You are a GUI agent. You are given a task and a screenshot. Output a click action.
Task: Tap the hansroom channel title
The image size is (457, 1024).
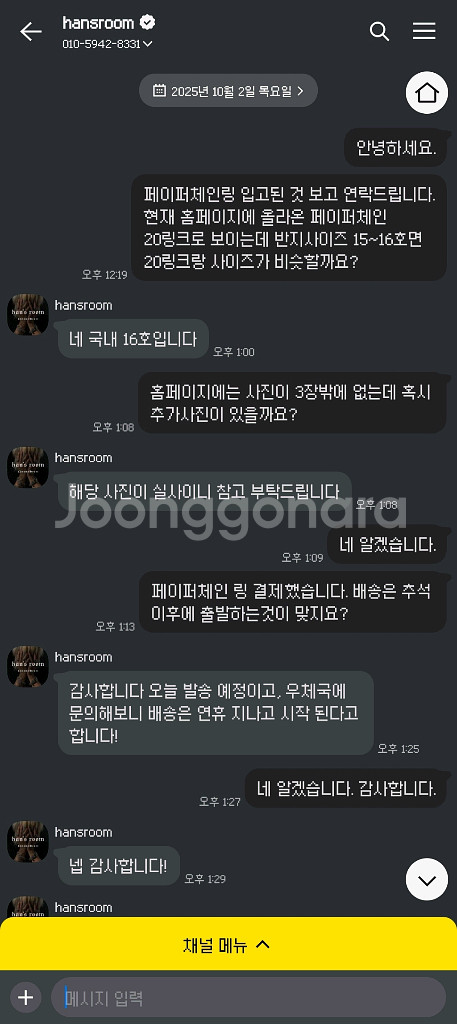[x=98, y=23]
